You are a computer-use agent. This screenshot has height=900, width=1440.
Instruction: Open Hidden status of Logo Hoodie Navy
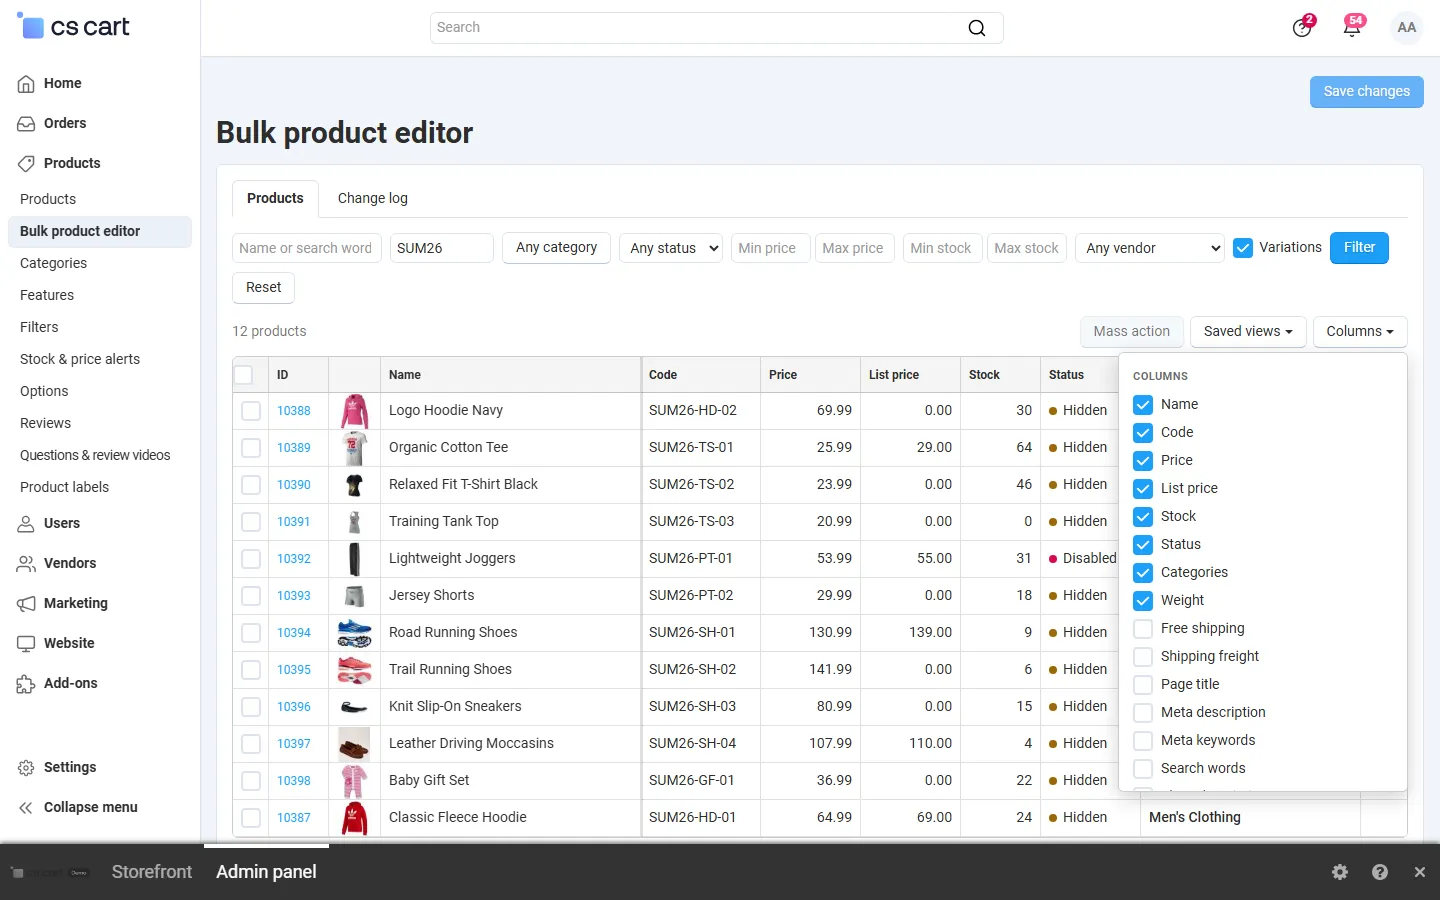[x=1078, y=411]
